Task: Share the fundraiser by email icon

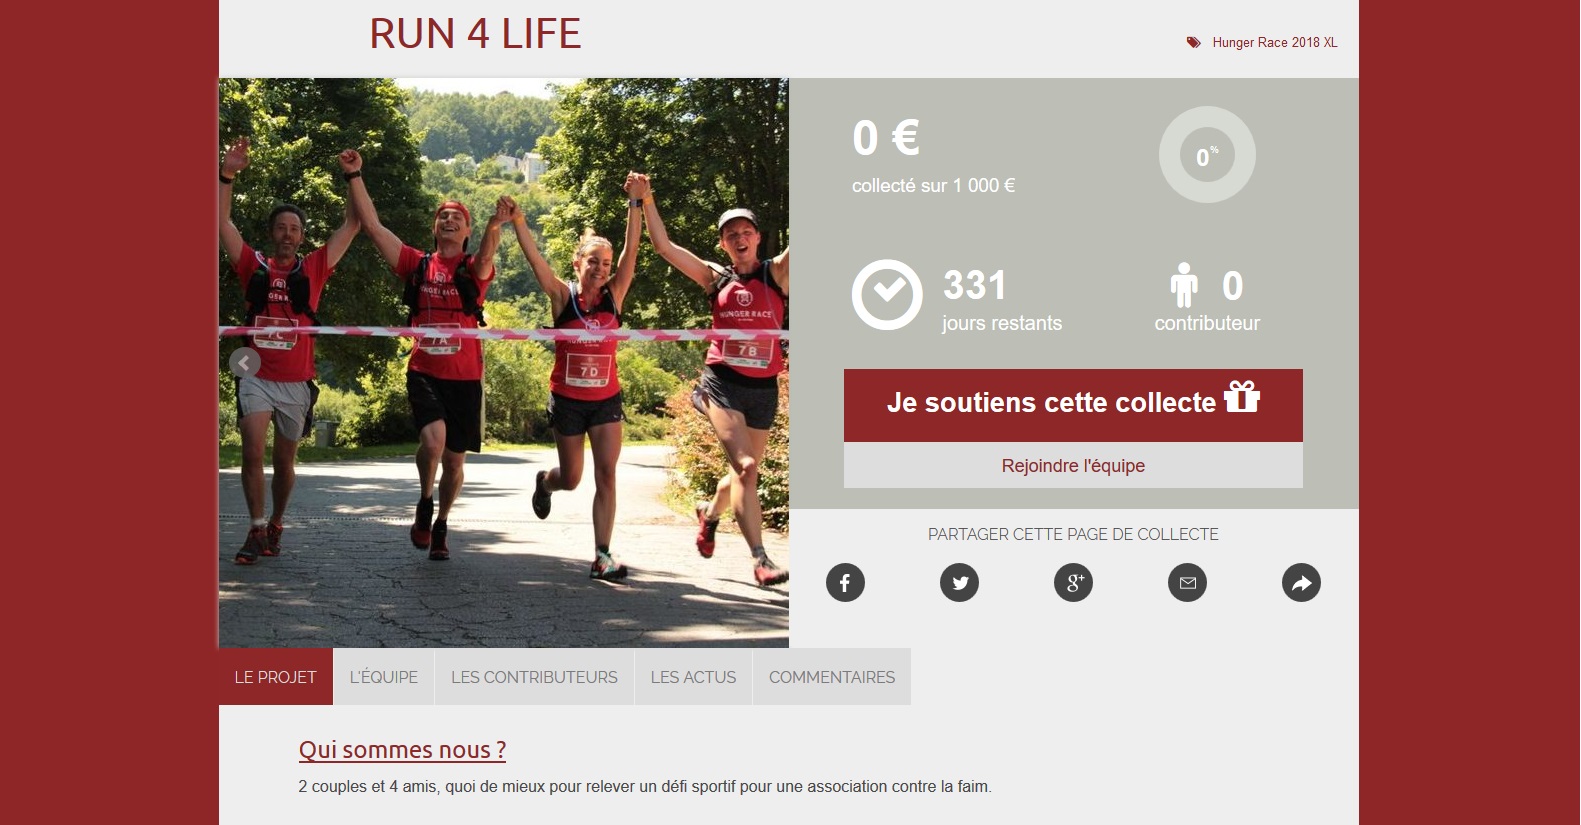Action: click(1187, 583)
